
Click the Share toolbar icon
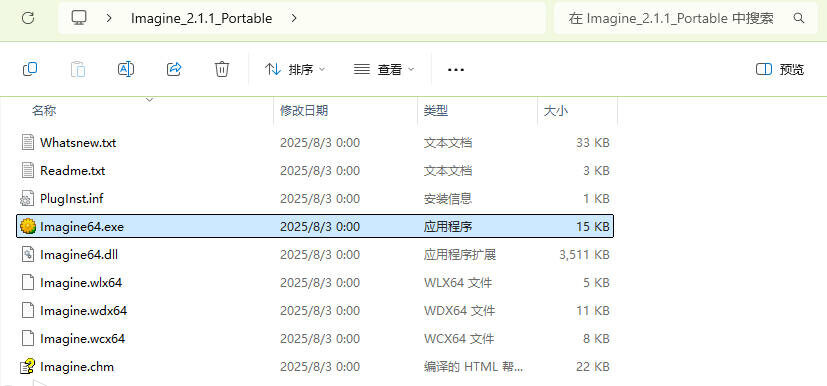pyautogui.click(x=174, y=69)
